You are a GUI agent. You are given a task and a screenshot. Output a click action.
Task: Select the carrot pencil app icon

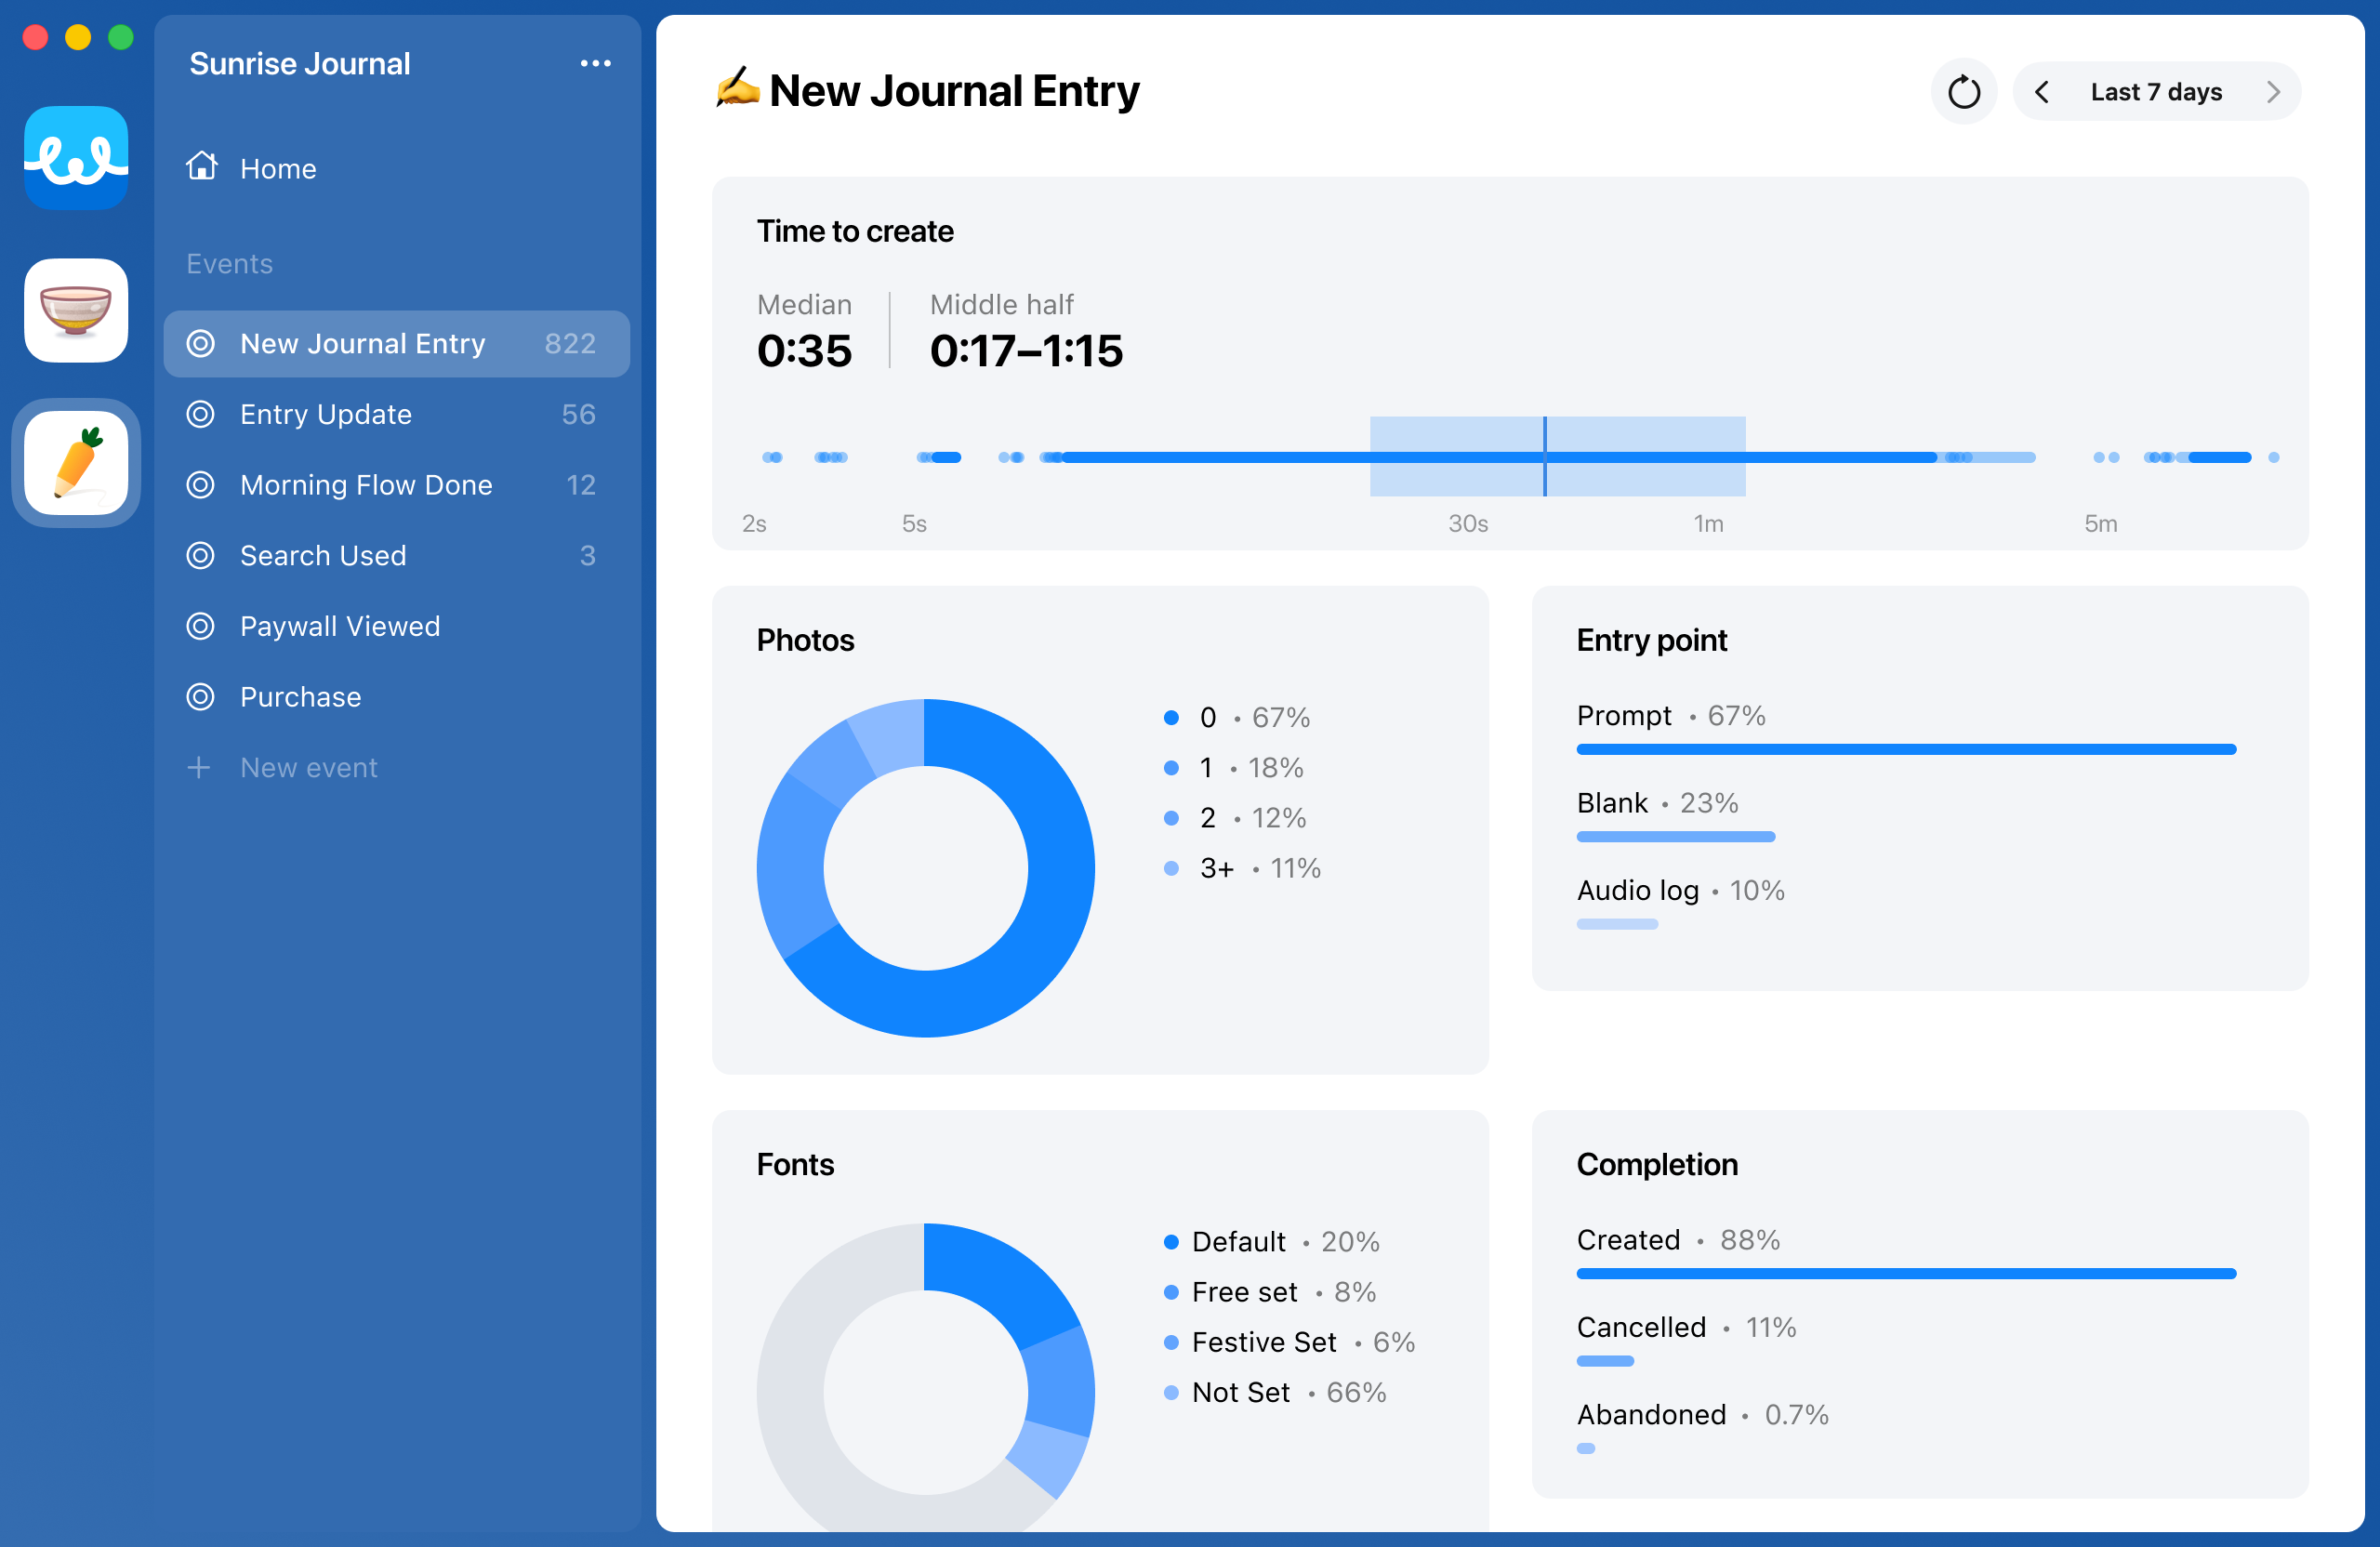coord(76,463)
